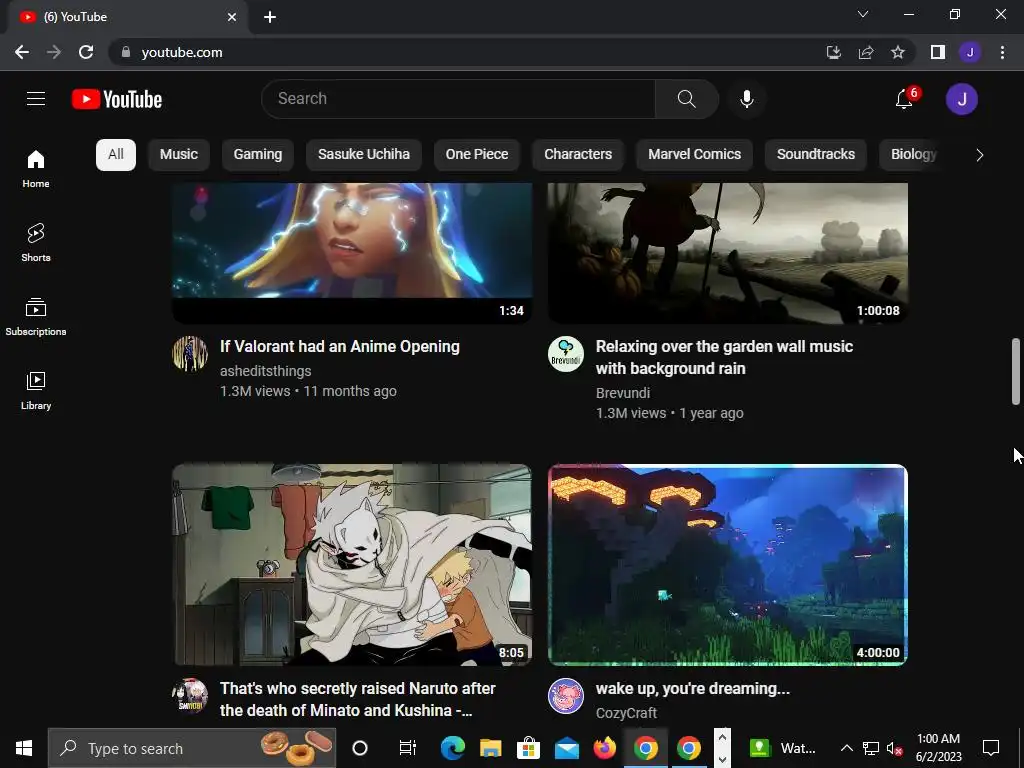The width and height of the screenshot is (1024, 768).
Task: Open the purple J account avatar on YouTube
Action: pos(961,99)
